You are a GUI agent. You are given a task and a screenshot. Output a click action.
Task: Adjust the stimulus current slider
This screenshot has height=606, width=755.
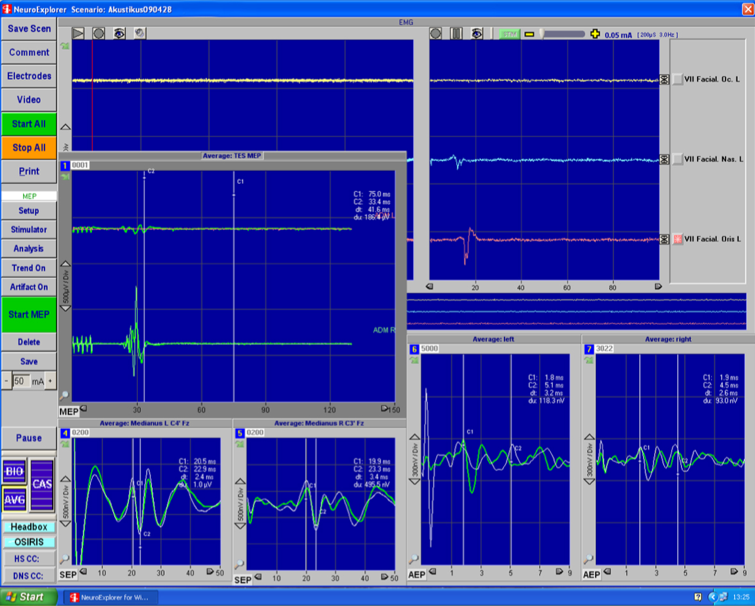coord(562,34)
